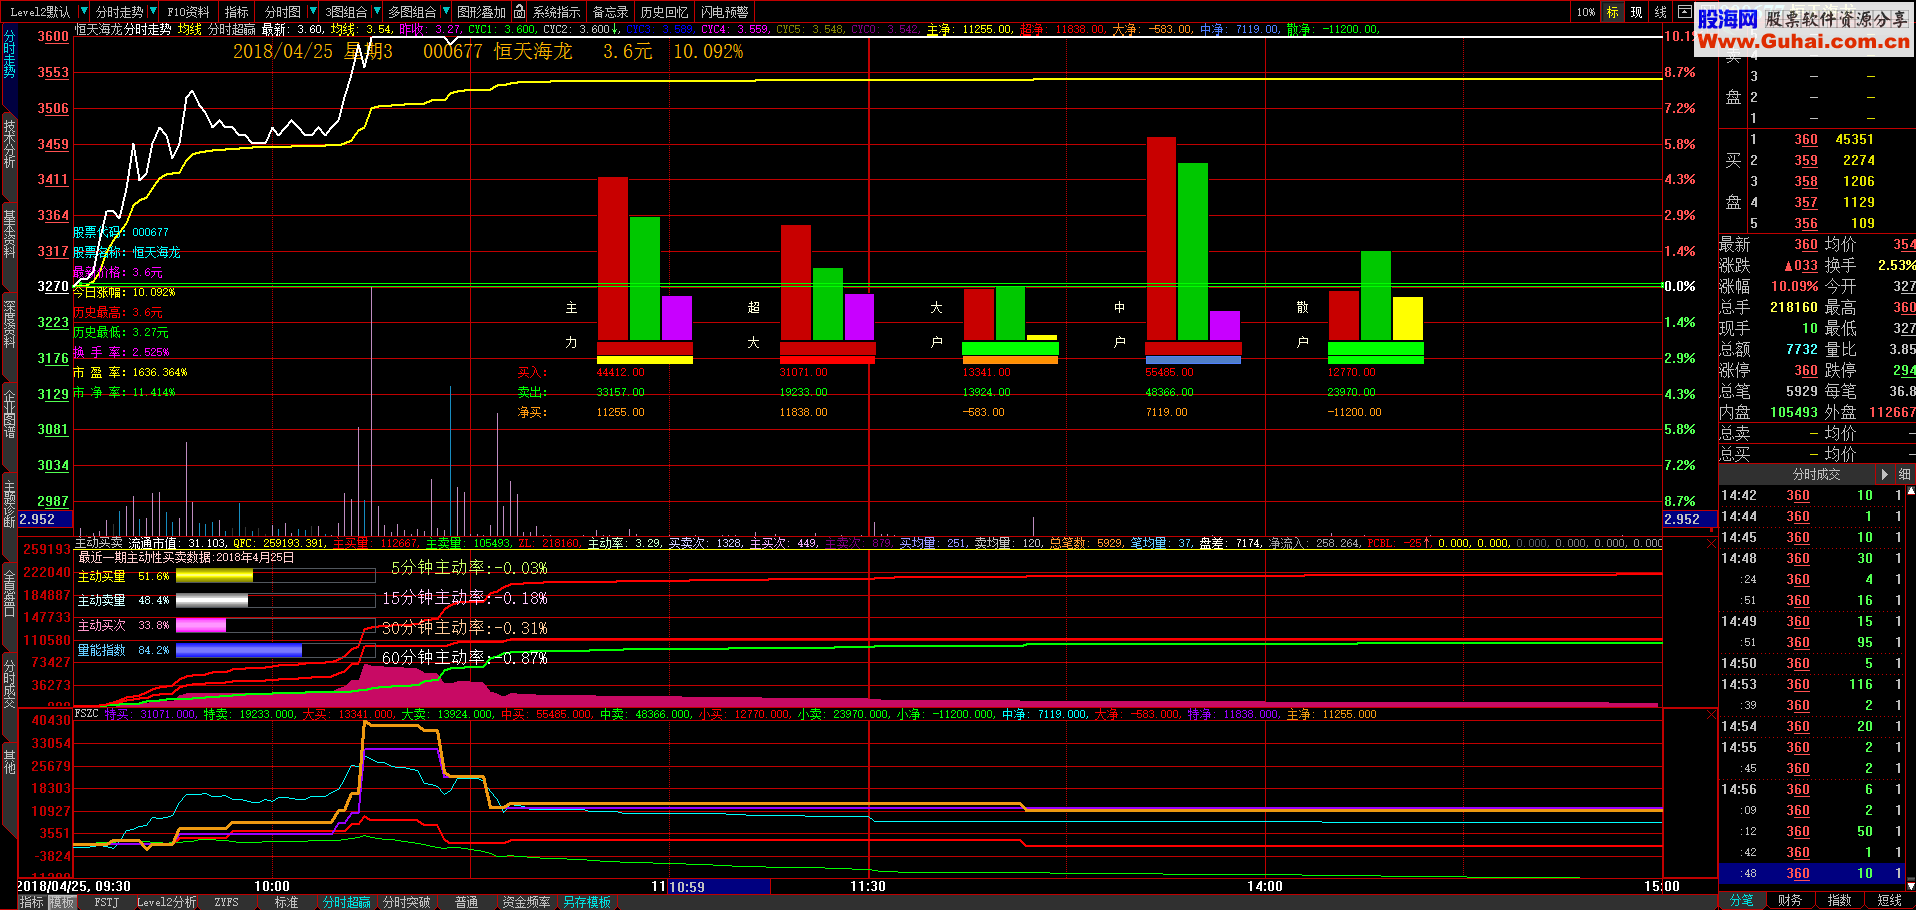Click the 60分钟主动率 label
This screenshot has width=1916, height=910.
[x=464, y=658]
